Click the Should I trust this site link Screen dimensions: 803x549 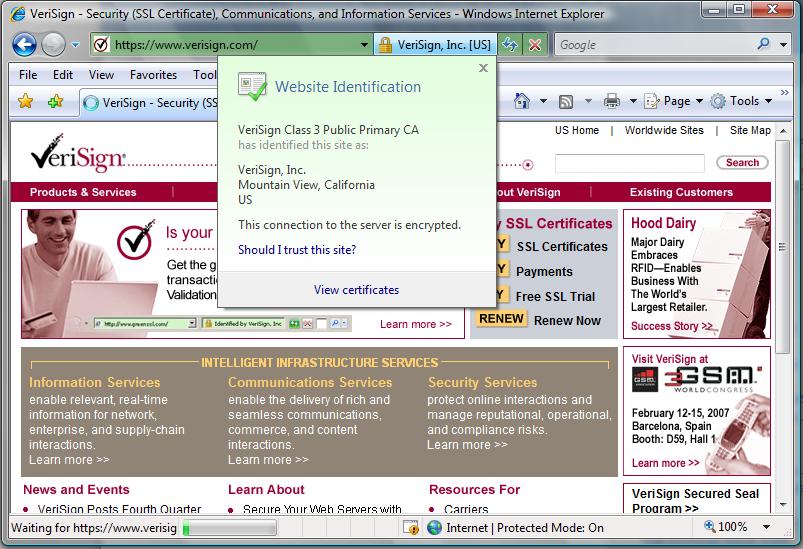tap(297, 249)
